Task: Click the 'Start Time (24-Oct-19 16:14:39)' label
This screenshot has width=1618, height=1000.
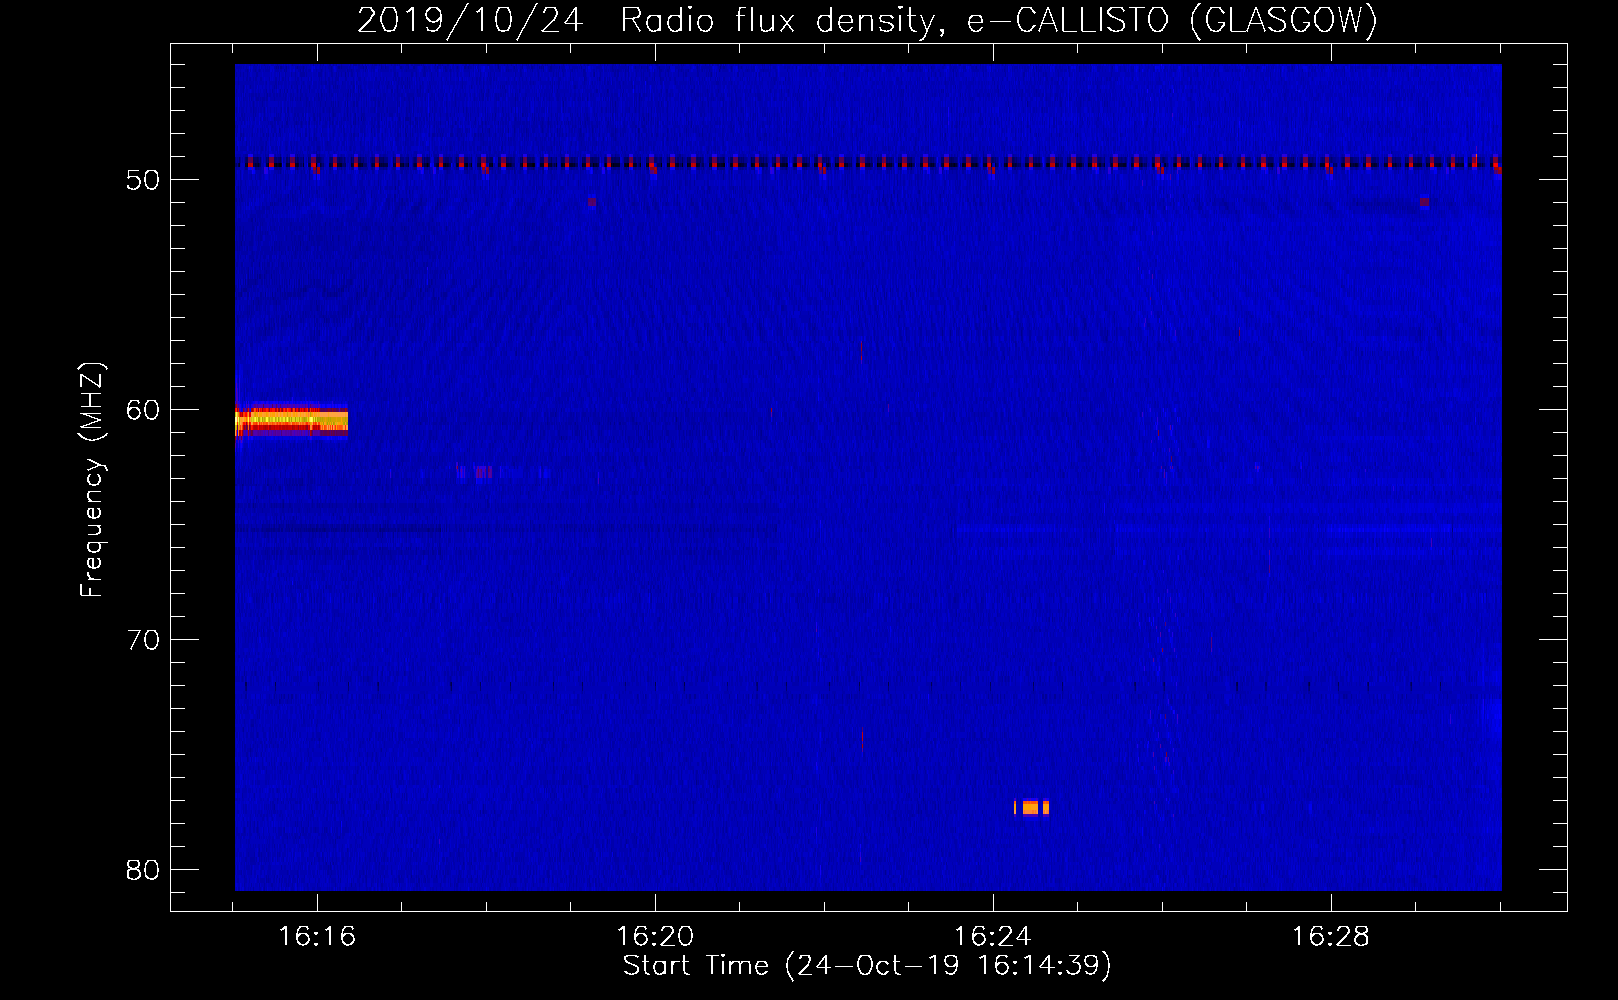Action: (x=867, y=965)
